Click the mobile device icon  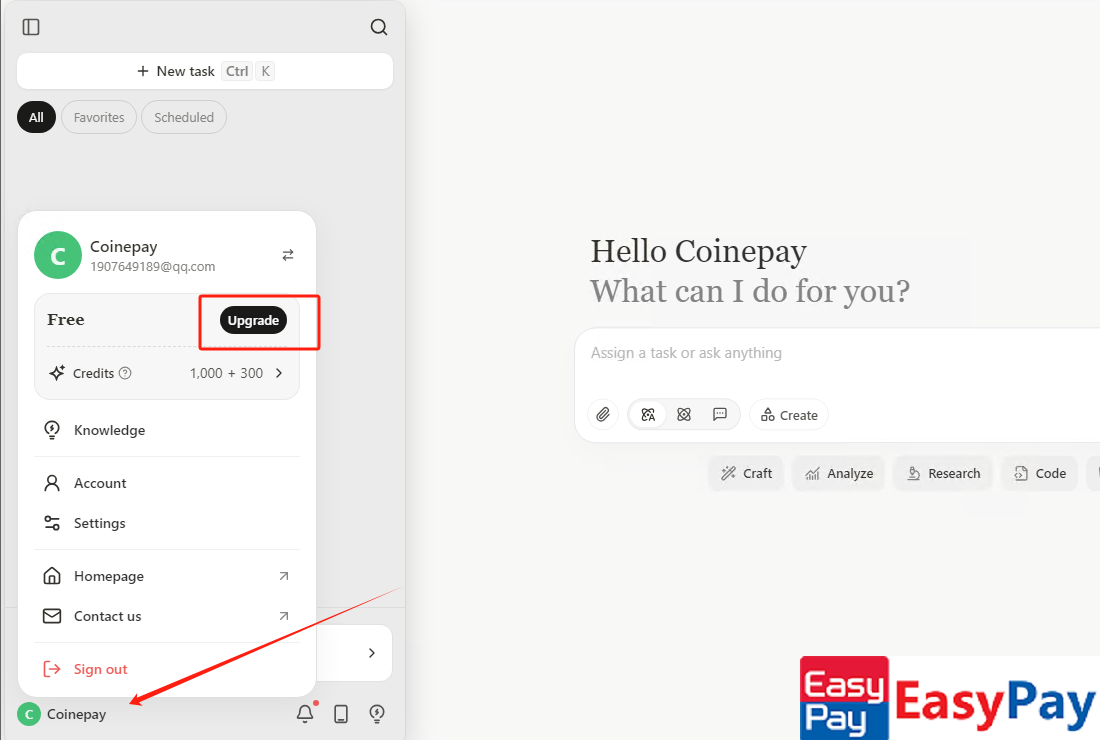pos(341,713)
